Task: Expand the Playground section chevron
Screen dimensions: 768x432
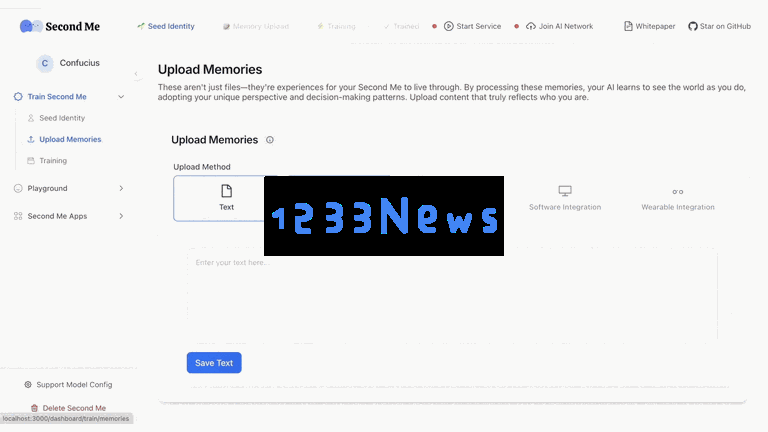Action: click(121, 189)
